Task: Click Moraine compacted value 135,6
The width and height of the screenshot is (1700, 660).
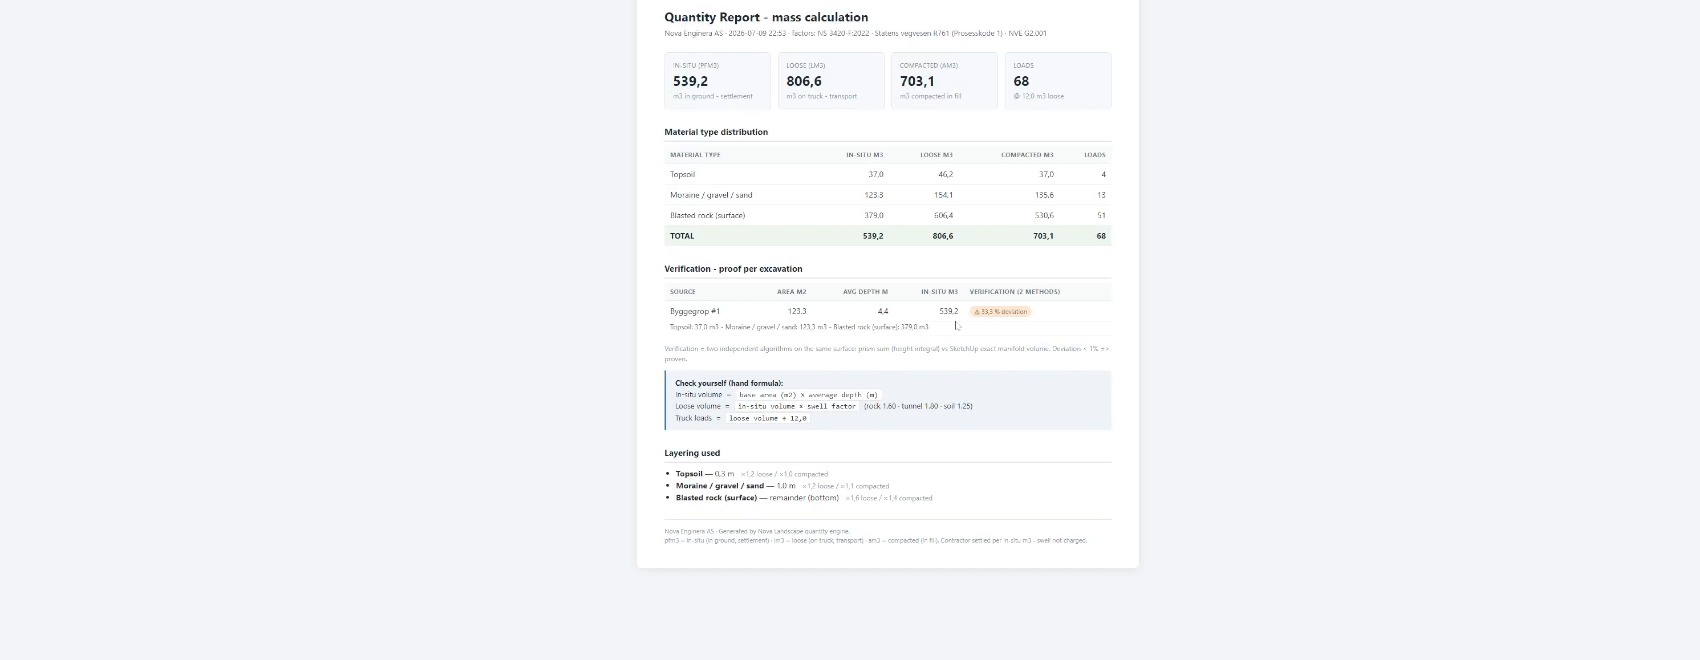Action: coord(1044,195)
